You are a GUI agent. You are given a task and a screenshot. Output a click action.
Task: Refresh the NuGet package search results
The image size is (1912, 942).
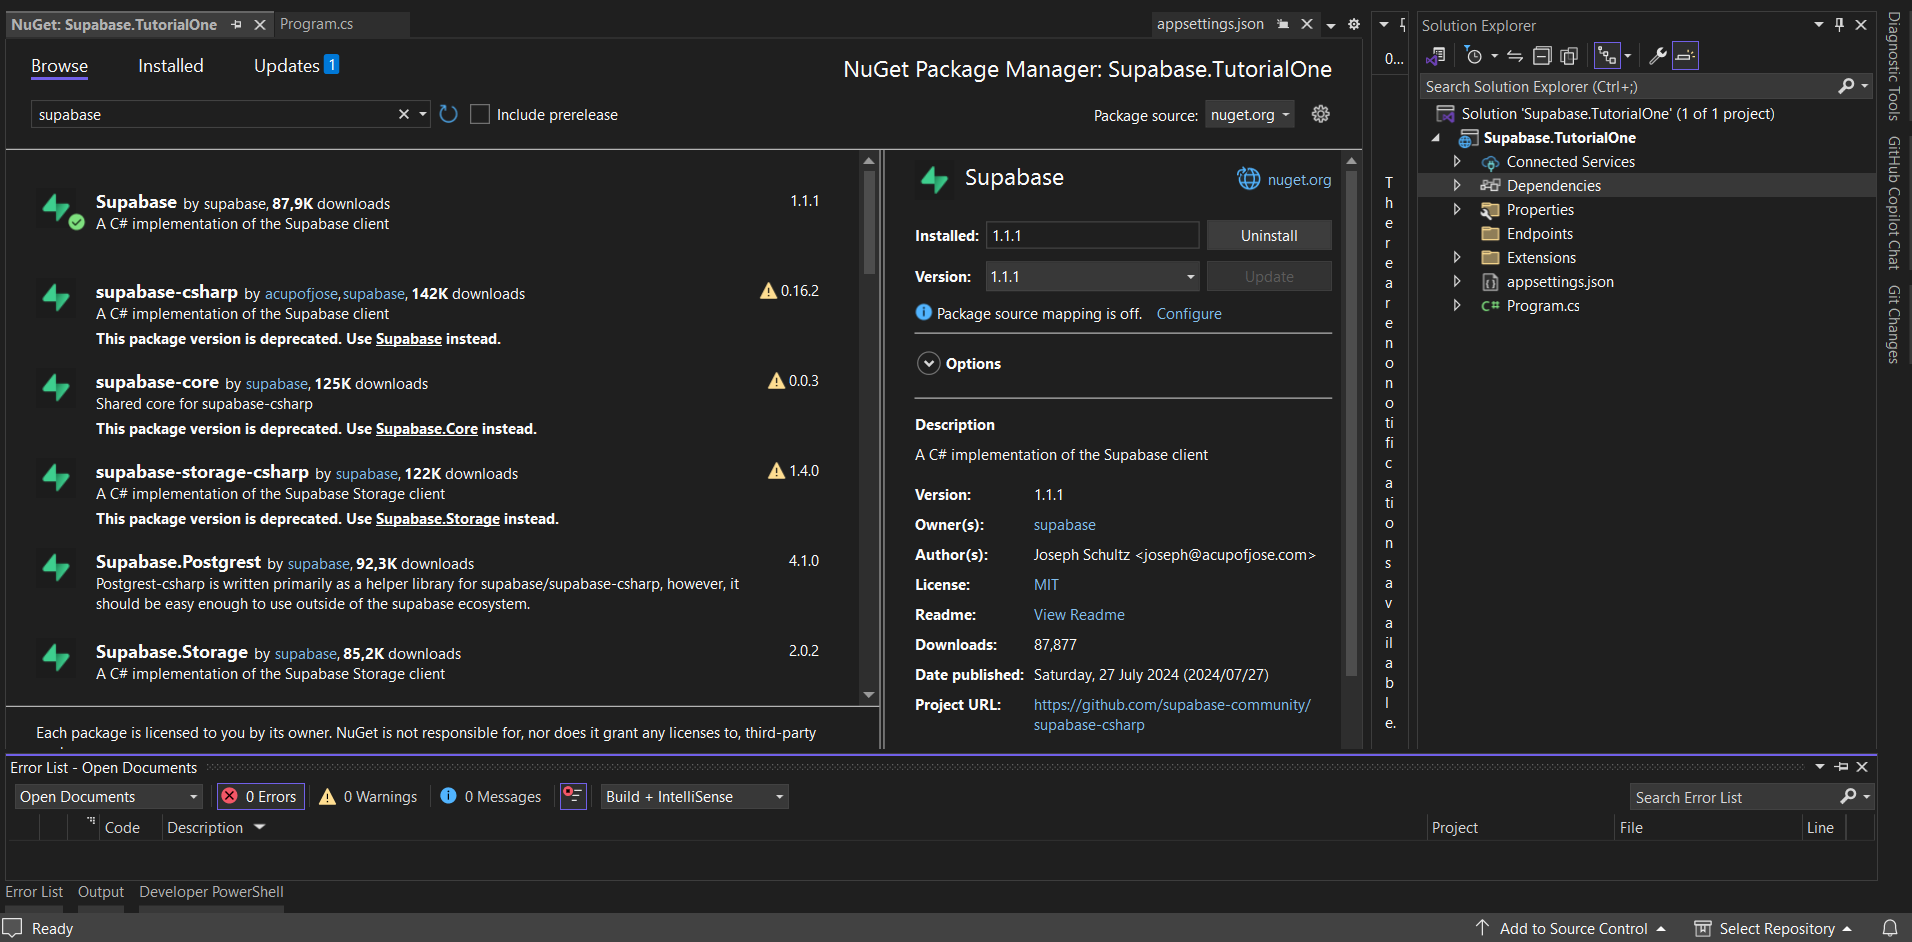[449, 114]
